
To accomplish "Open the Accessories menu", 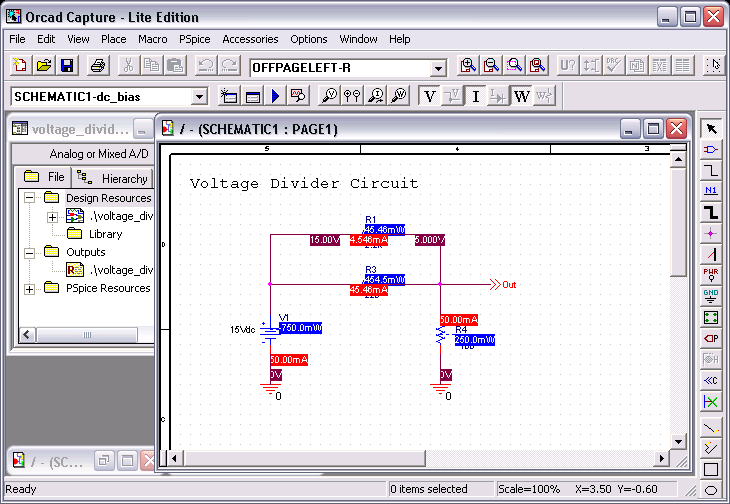I will 250,39.
